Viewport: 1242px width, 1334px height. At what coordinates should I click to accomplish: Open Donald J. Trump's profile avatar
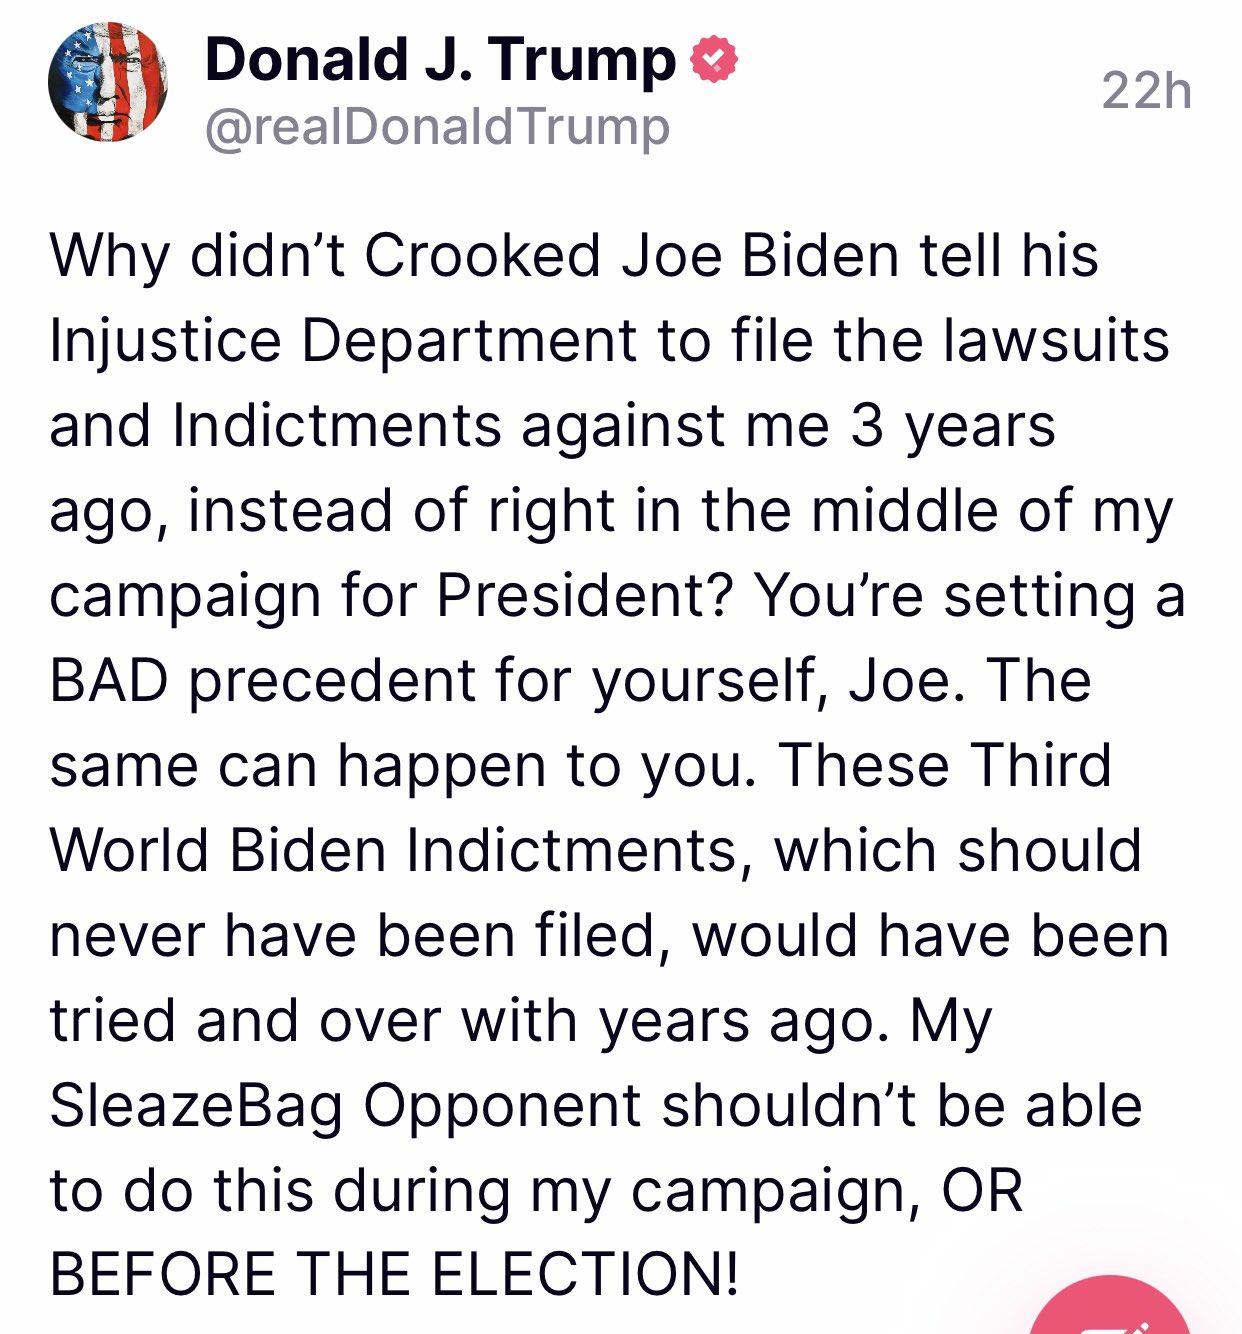[107, 83]
